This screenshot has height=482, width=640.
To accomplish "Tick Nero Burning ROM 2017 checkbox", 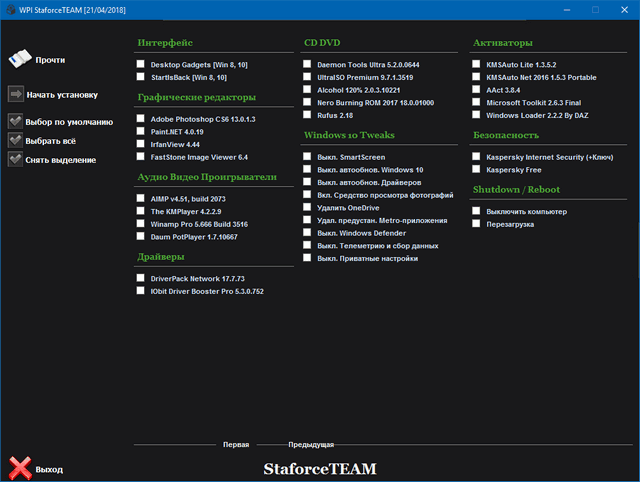I will tap(307, 102).
